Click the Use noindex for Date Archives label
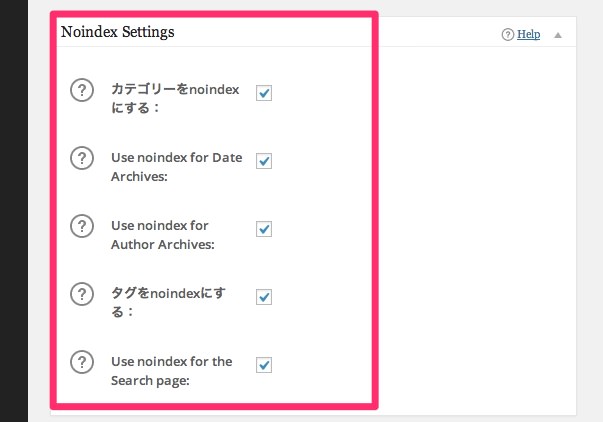Viewport: 603px width, 422px height. tap(177, 167)
